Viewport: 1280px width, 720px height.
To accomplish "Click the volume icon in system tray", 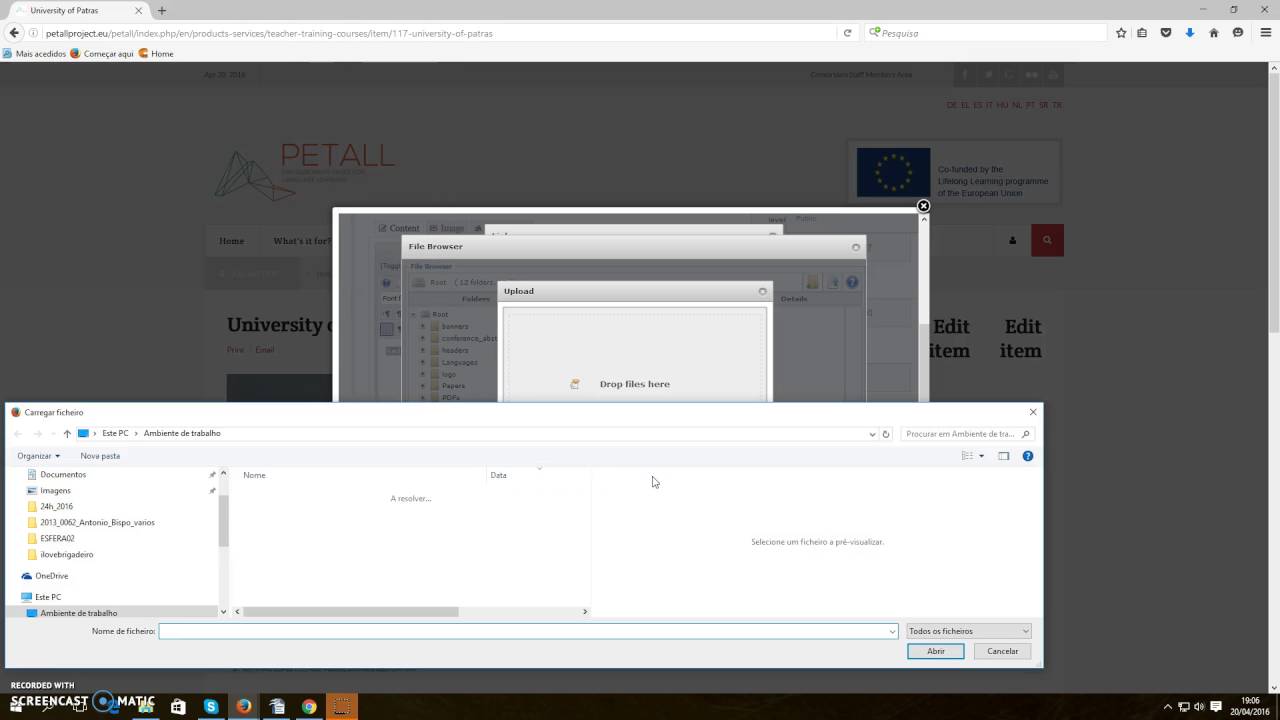I will coord(1199,707).
